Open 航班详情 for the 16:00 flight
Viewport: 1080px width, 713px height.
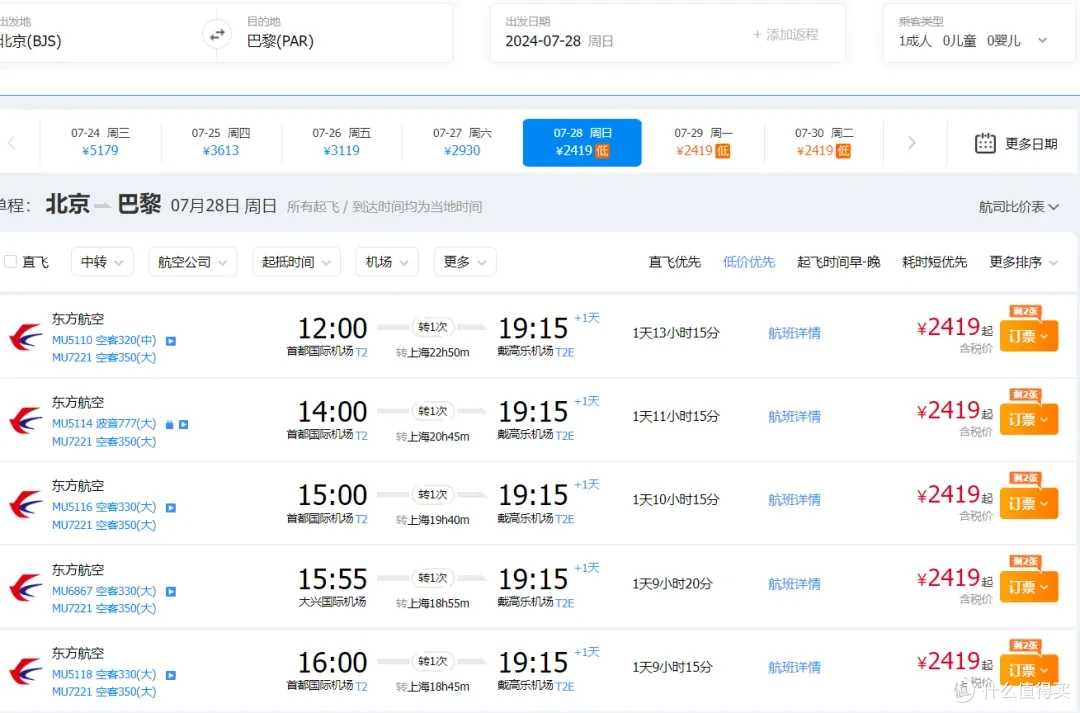pyautogui.click(x=794, y=668)
